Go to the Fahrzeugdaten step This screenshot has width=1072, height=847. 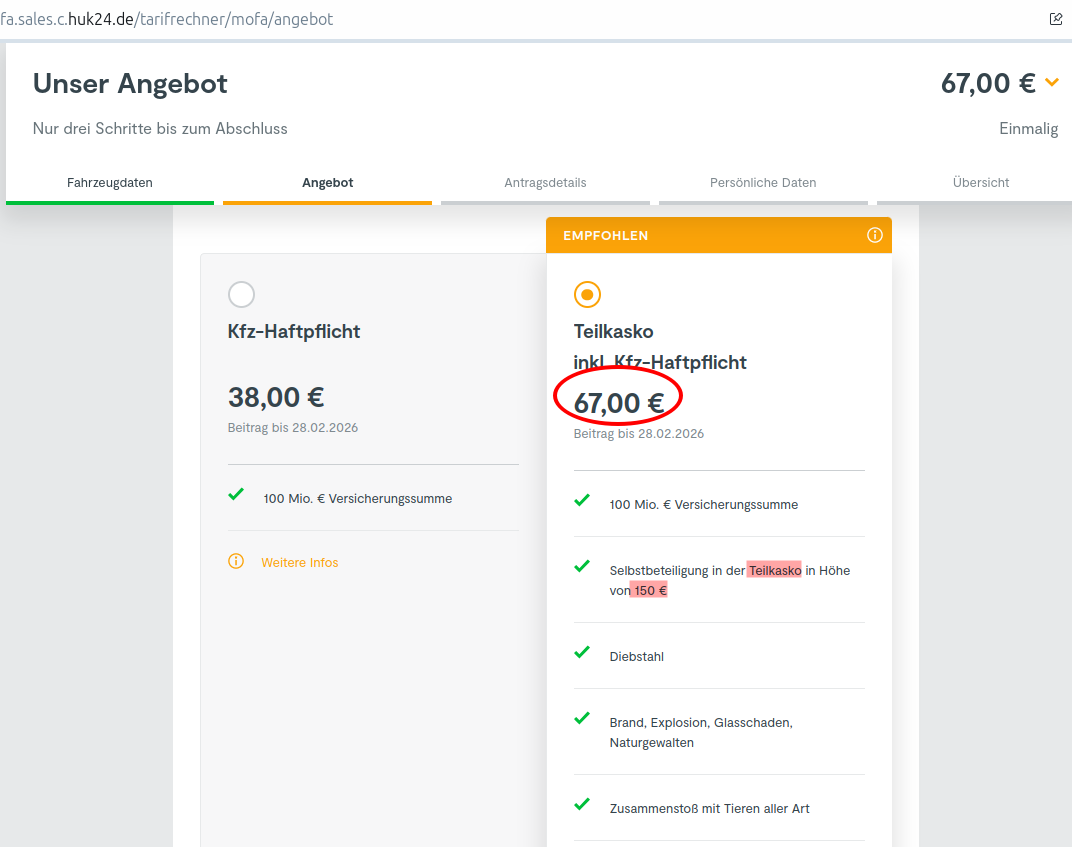[x=110, y=183]
